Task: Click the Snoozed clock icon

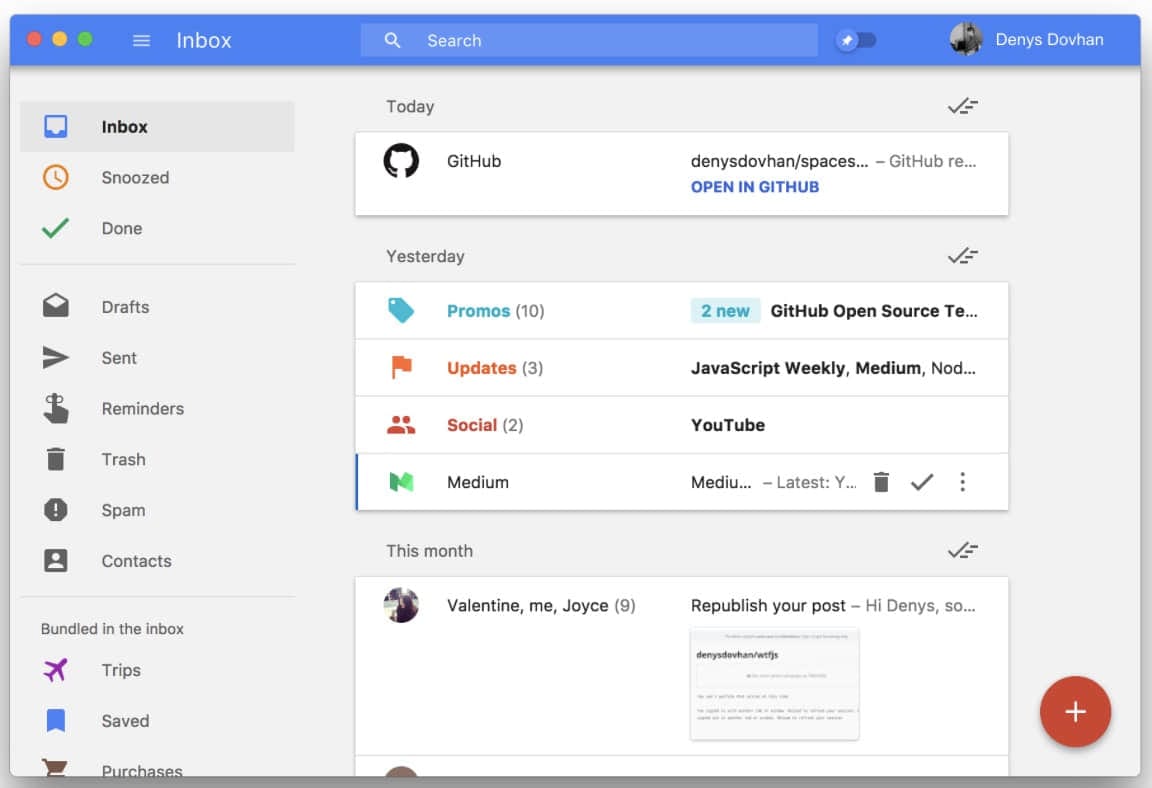Action: 56,177
